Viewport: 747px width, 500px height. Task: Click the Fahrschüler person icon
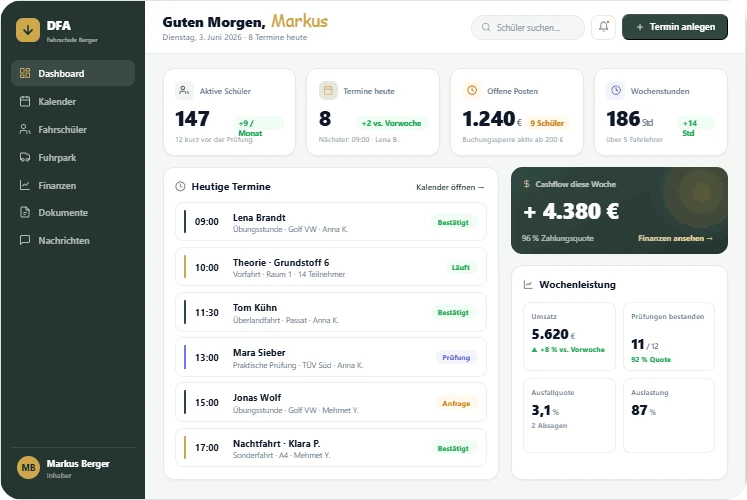click(x=25, y=130)
